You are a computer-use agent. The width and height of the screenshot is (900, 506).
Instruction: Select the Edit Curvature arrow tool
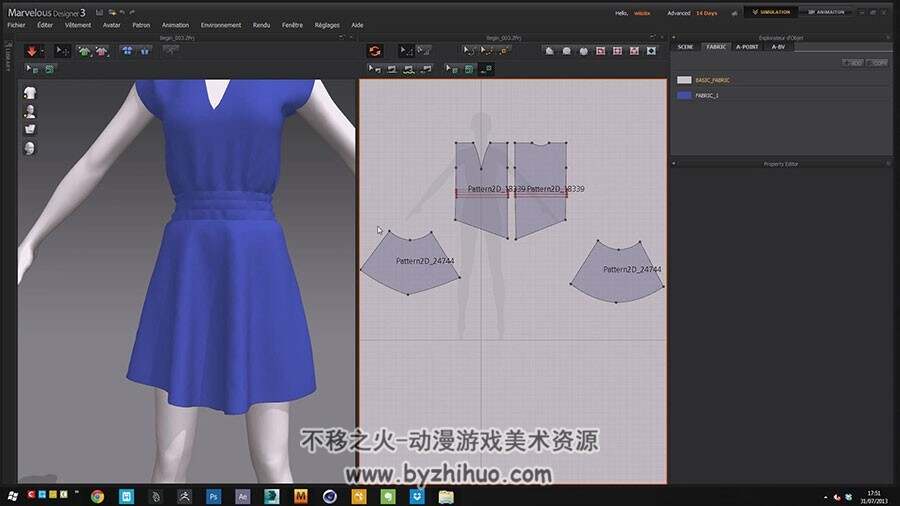(x=469, y=51)
